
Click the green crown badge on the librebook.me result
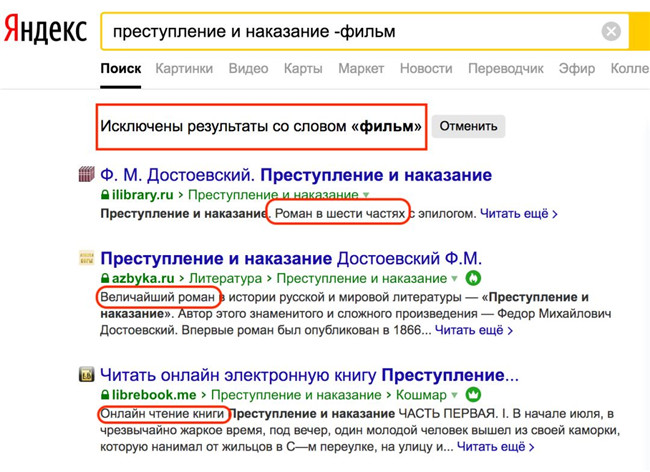(x=473, y=395)
